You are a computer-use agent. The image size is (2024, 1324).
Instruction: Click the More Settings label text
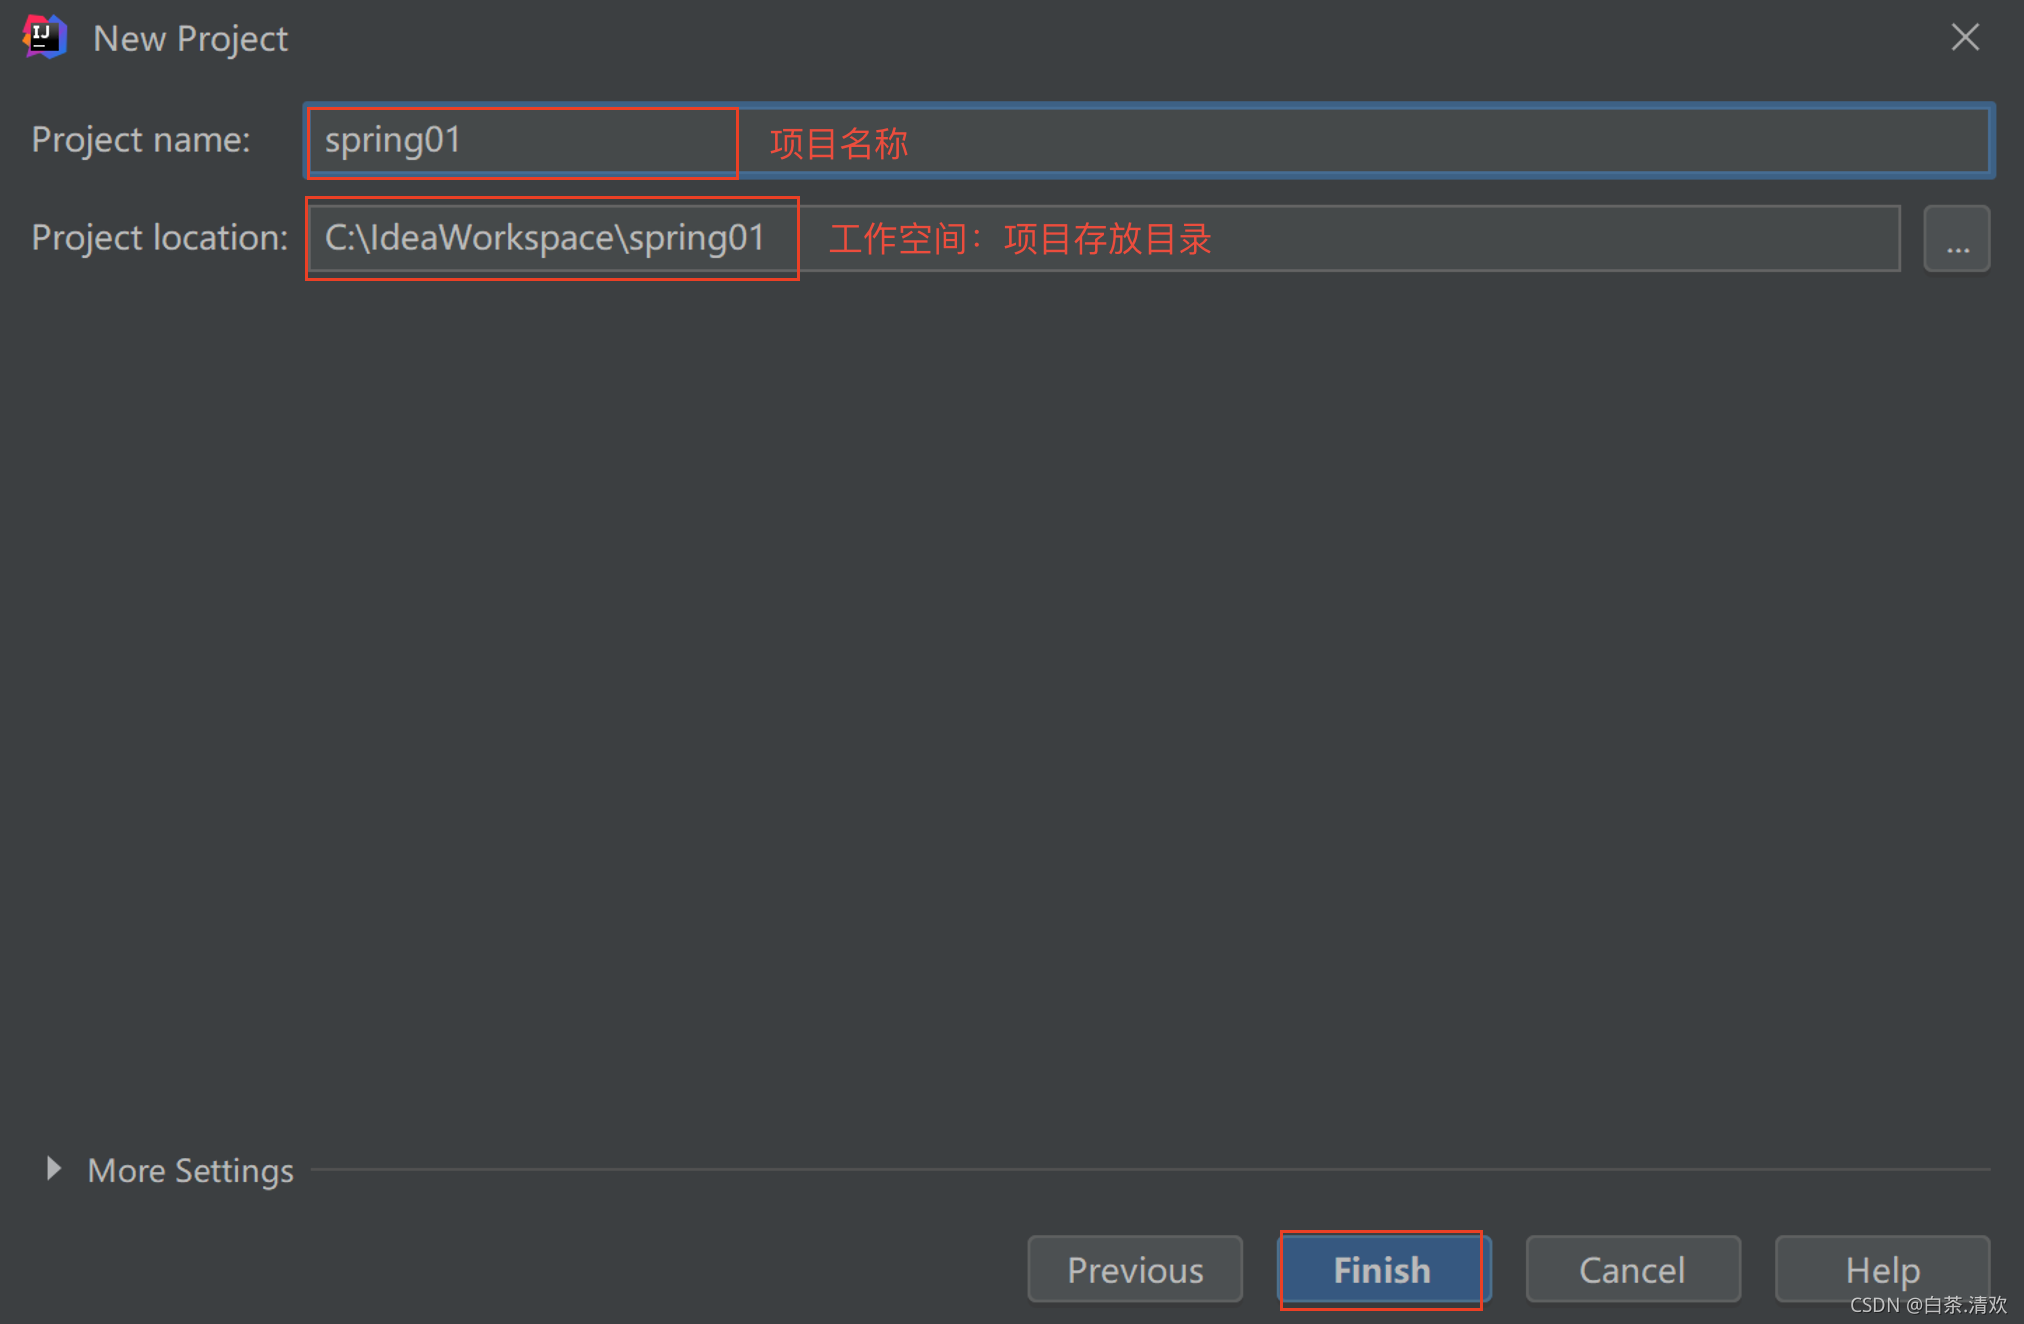pos(190,1170)
